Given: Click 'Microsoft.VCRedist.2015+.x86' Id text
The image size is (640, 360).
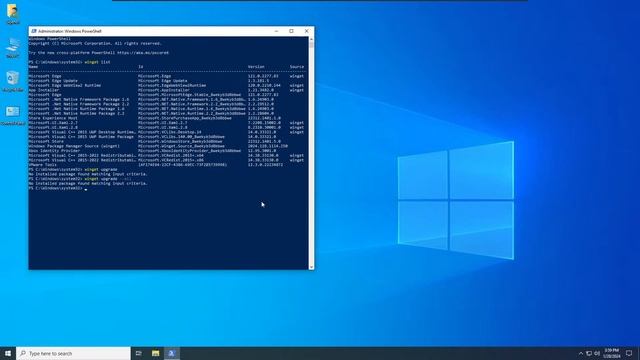Looking at the screenshot, I should click(x=171, y=160).
